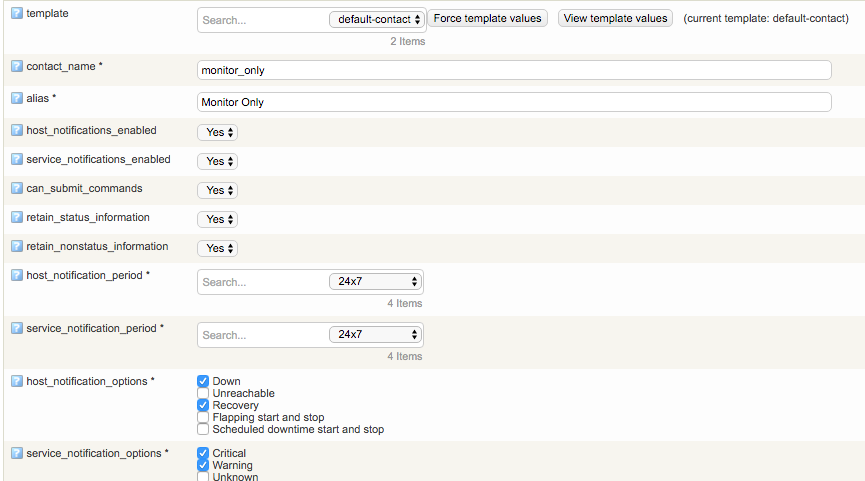
Task: Show help for host_notifications_enabled
Action: pyautogui.click(x=17, y=130)
